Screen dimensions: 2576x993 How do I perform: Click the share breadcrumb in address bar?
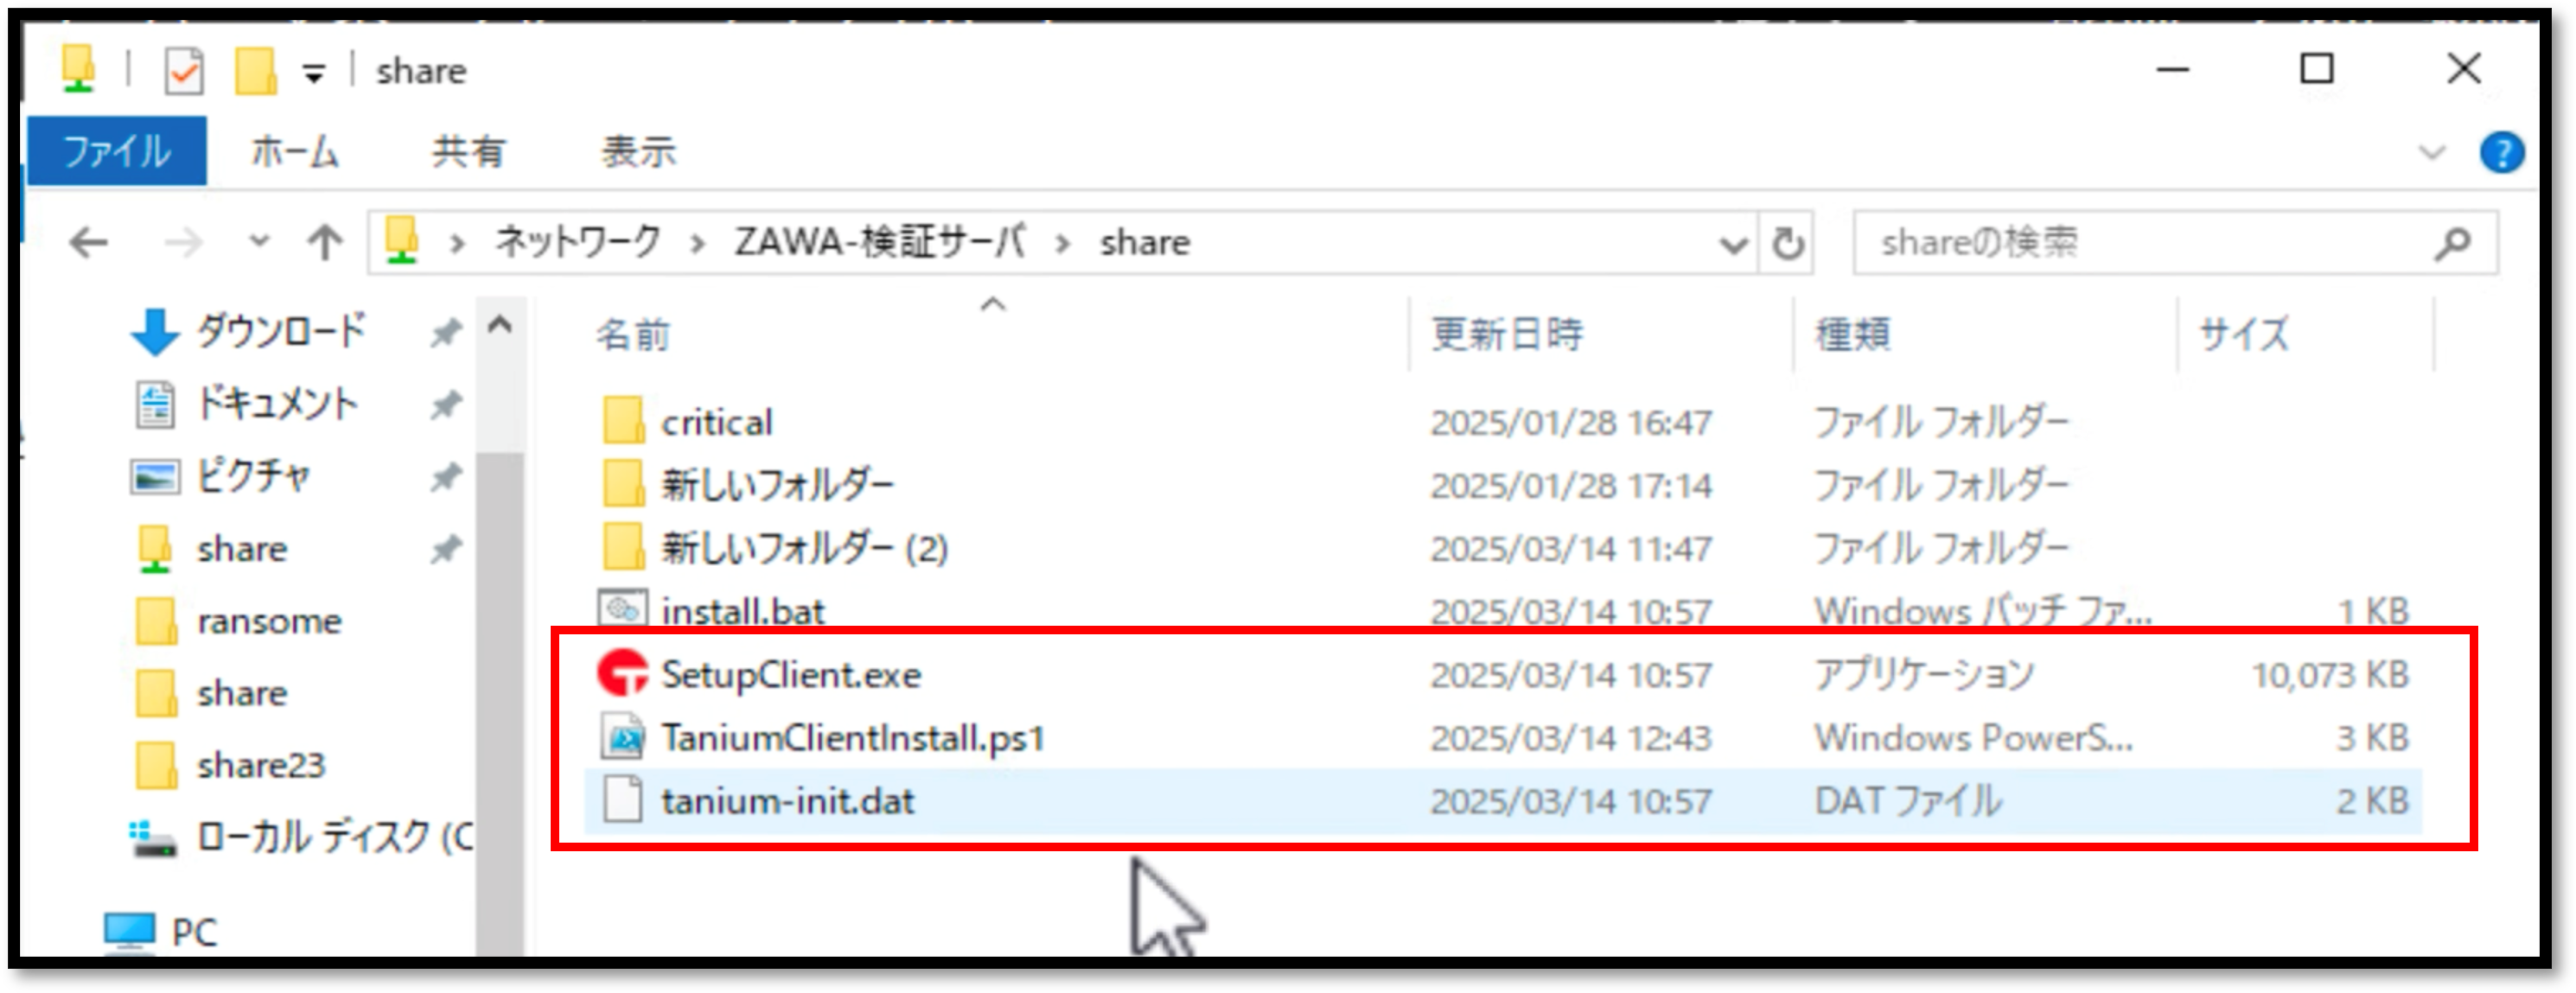1145,242
